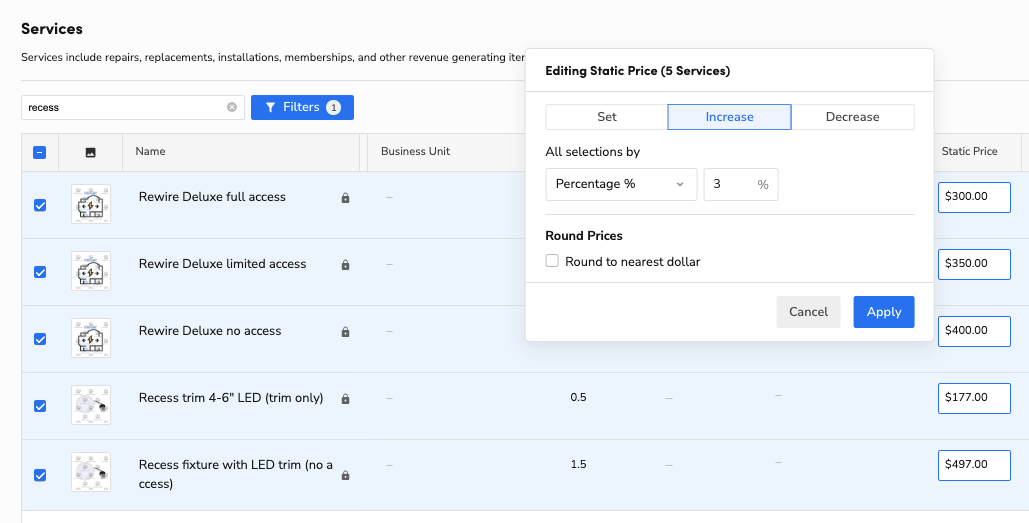Open thumbnail of Rewire Deluxe full access
This screenshot has width=1029, height=523.
coord(91,204)
